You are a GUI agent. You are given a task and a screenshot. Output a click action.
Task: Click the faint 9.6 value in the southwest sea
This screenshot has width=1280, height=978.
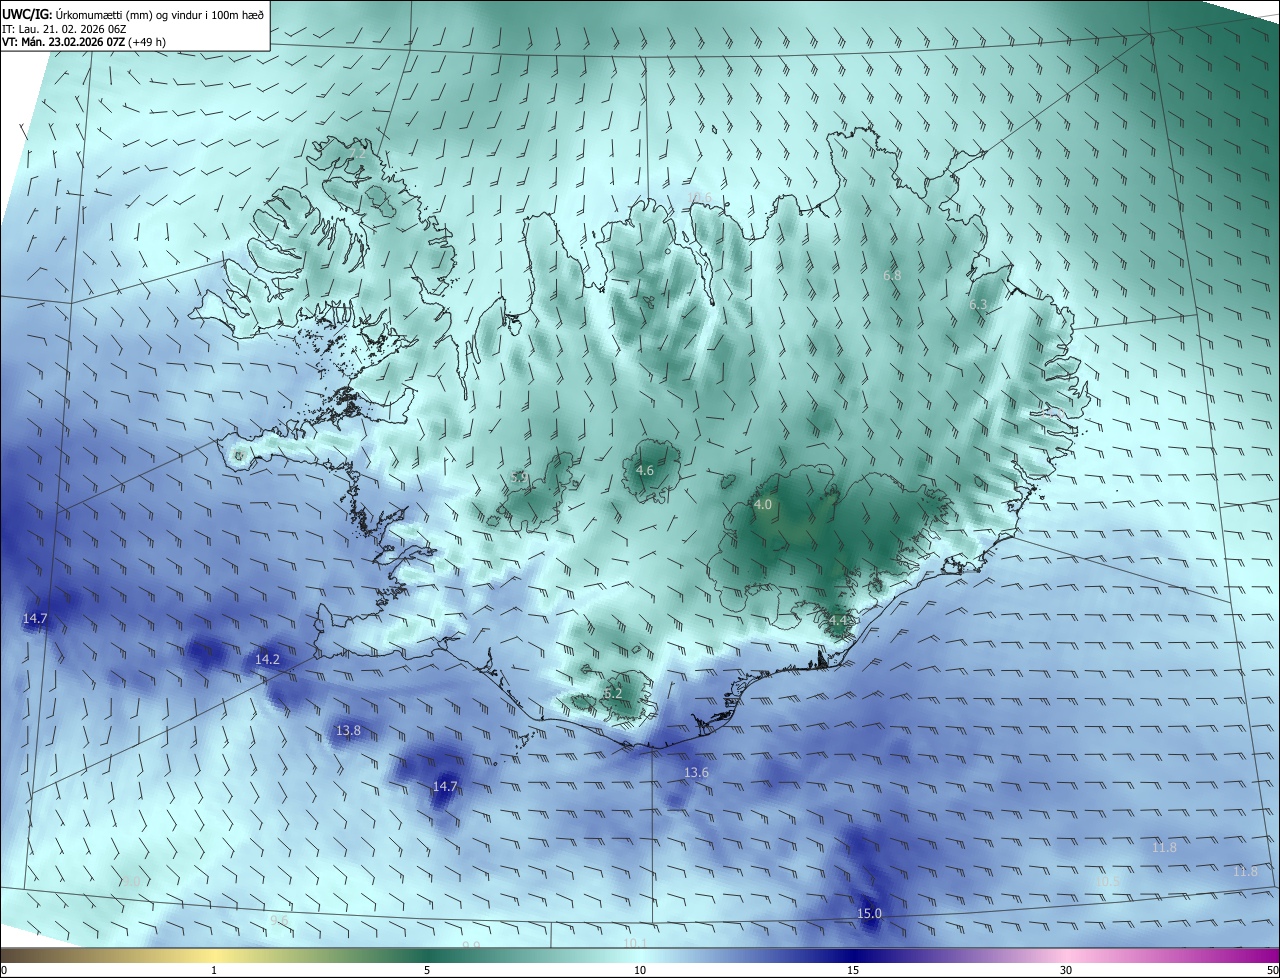pyautogui.click(x=279, y=920)
